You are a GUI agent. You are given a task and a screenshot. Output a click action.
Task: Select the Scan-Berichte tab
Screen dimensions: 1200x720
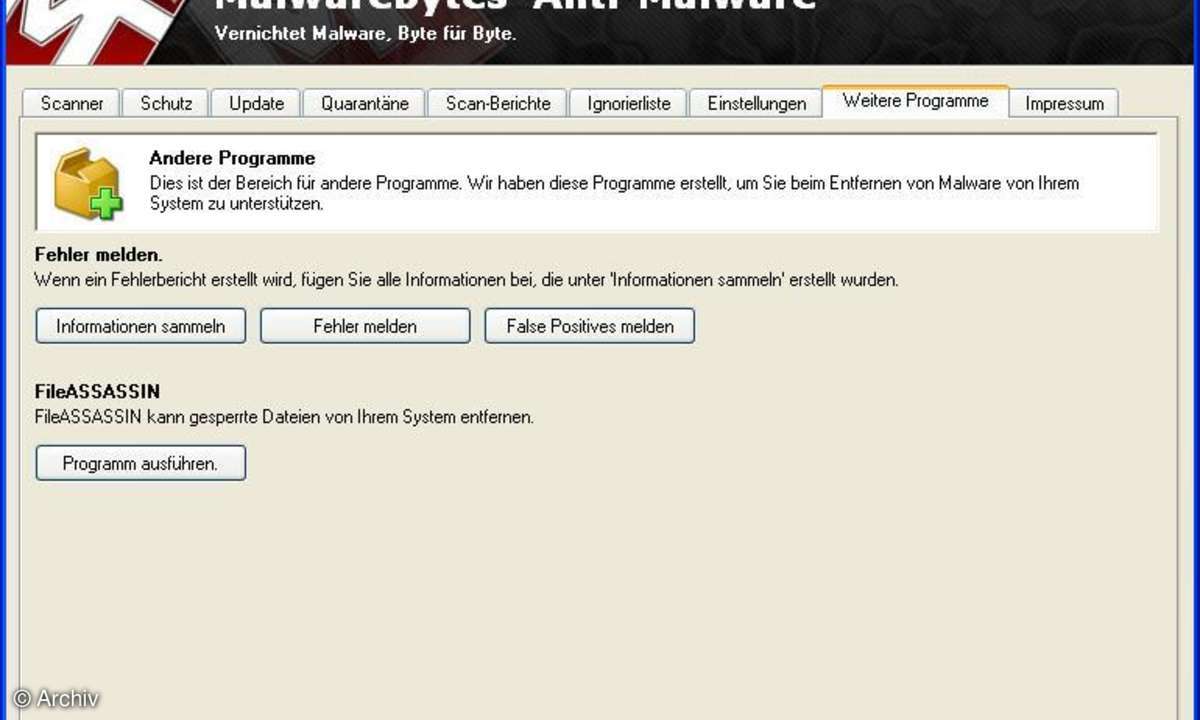pos(498,104)
